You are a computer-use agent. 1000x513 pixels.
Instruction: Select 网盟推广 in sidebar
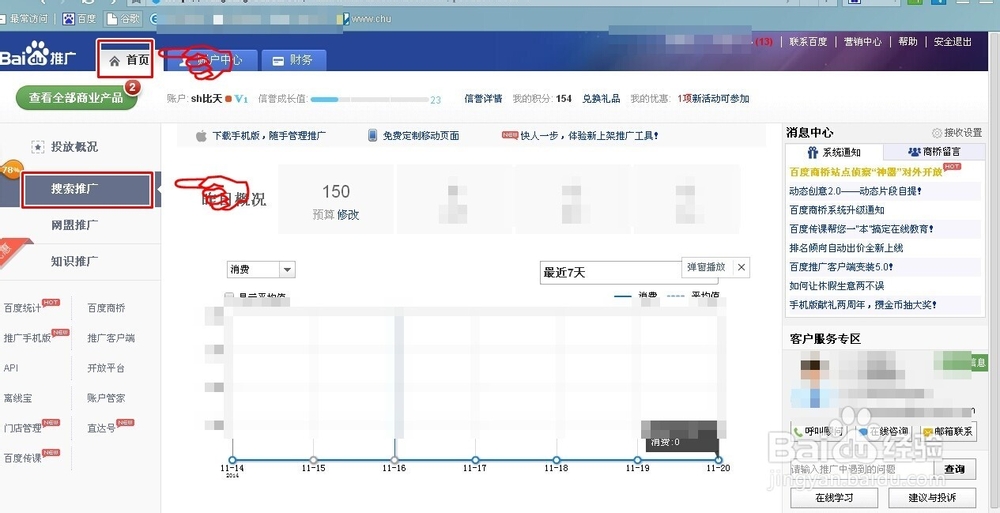(x=74, y=225)
